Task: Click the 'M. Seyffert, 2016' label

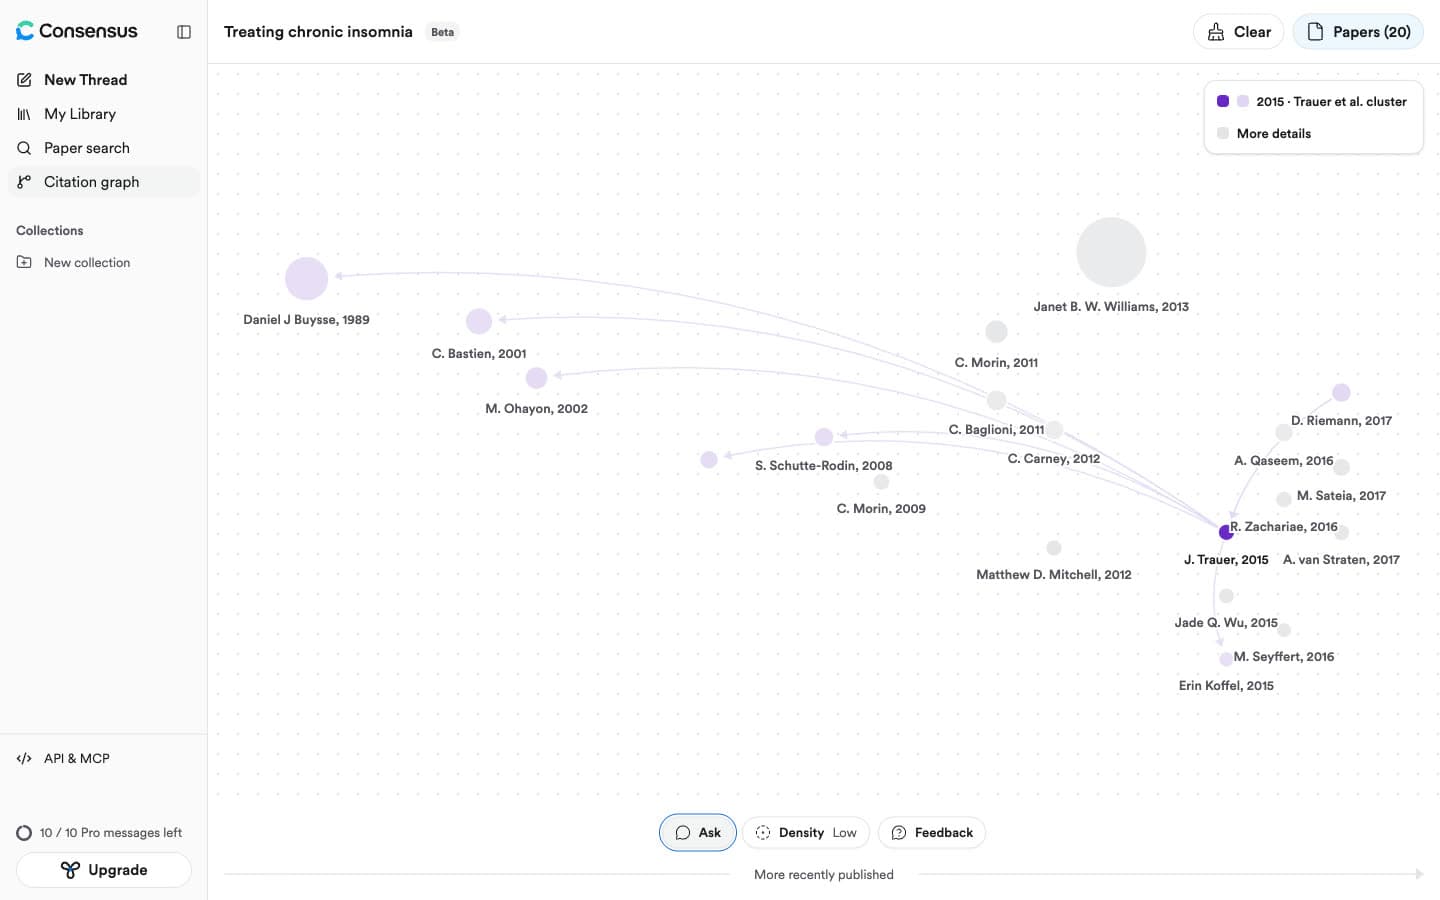Action: [1284, 657]
